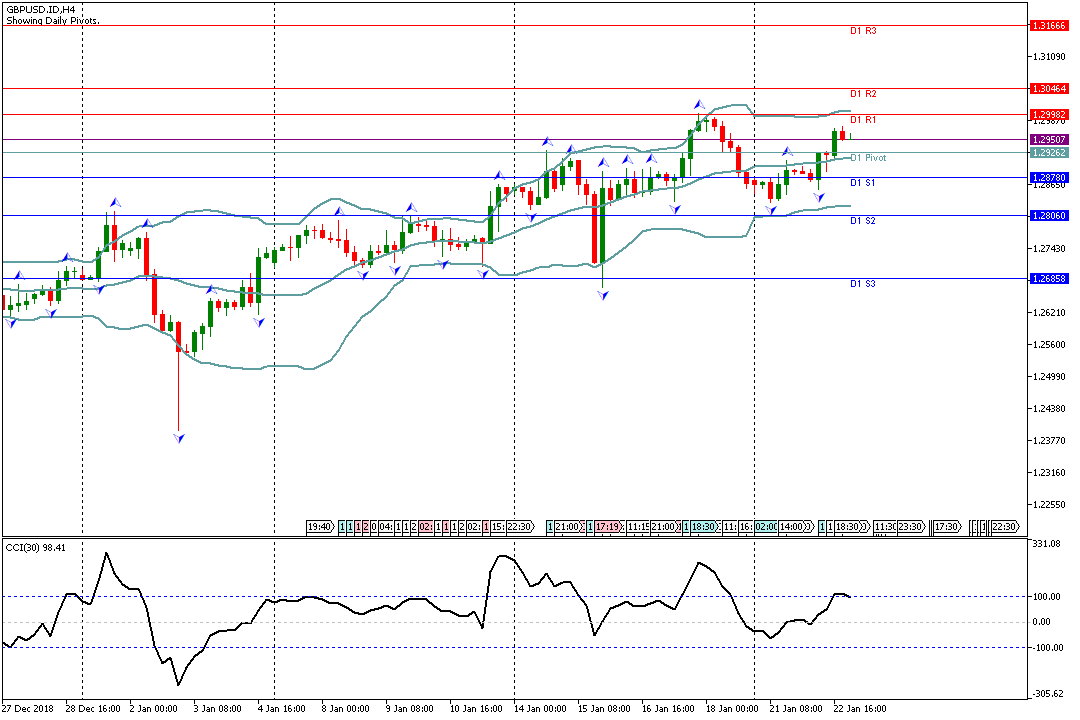Image resolution: width=1080 pixels, height=720 pixels.
Task: Open the 19:40 event marker
Action: (319, 526)
